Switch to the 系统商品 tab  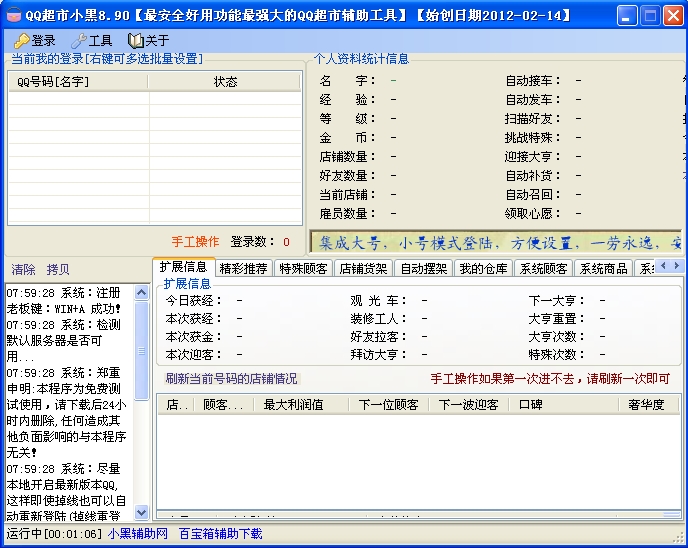[x=603, y=269]
